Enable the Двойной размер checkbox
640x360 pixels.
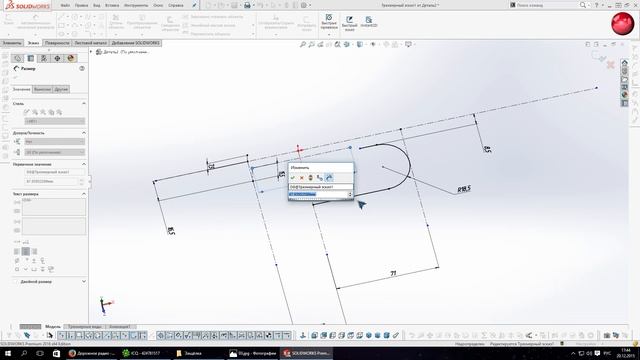click(x=16, y=282)
